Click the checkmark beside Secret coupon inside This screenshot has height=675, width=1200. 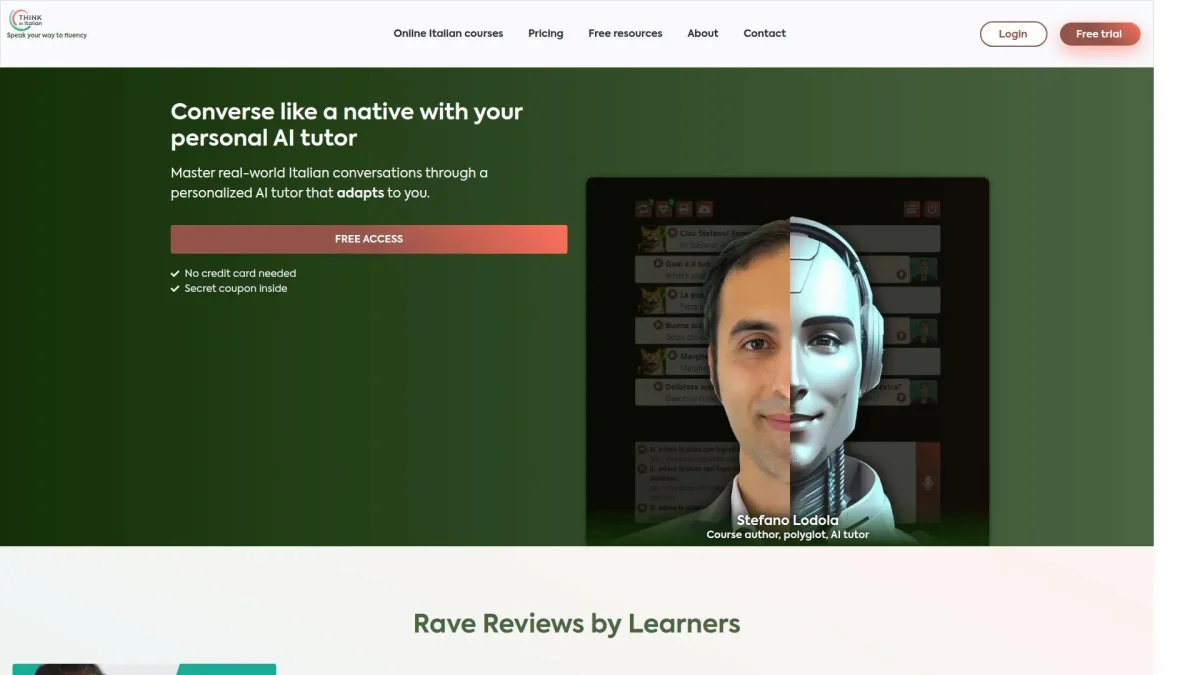[x=175, y=288]
